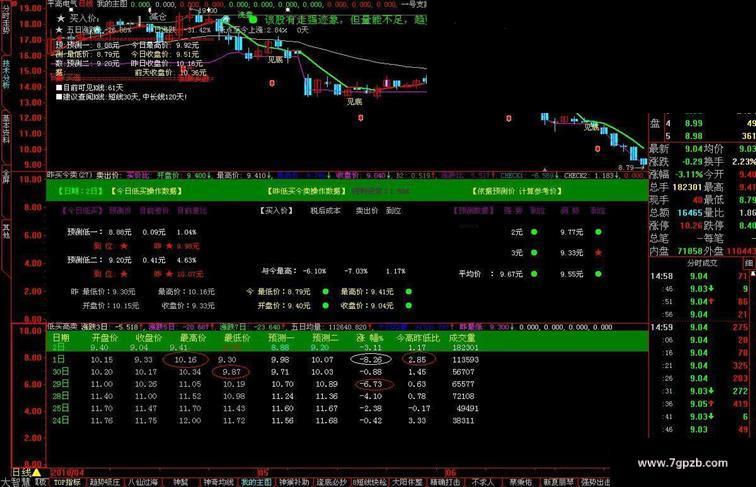Click the white square before 目前可见K线
This screenshot has width=756, height=487.
(x=59, y=88)
